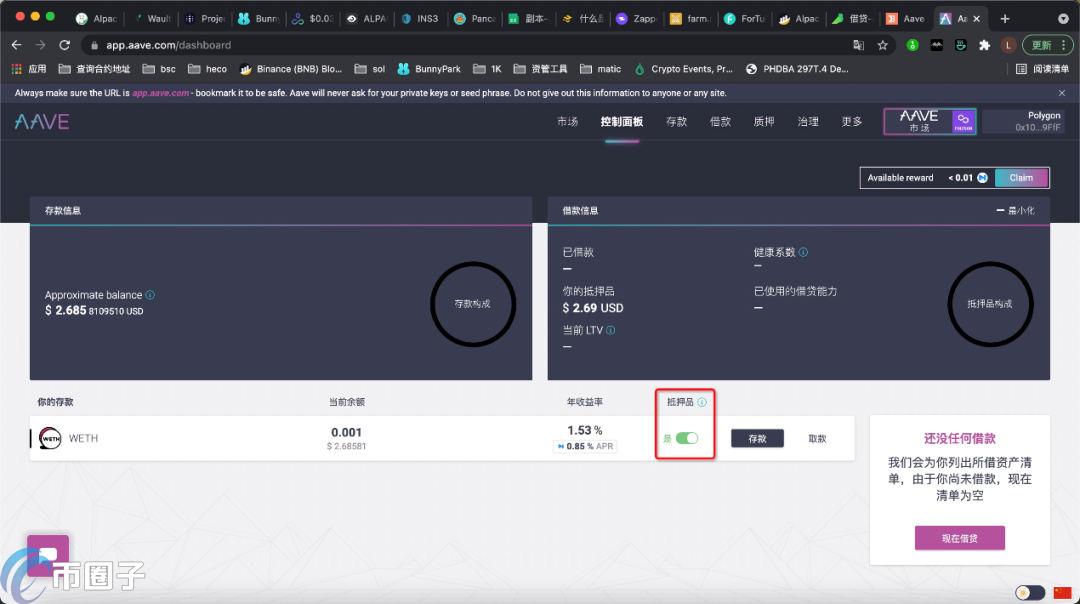The width and height of the screenshot is (1080, 604).
Task: Show Approximate balance info tooltip
Action: coord(150,295)
